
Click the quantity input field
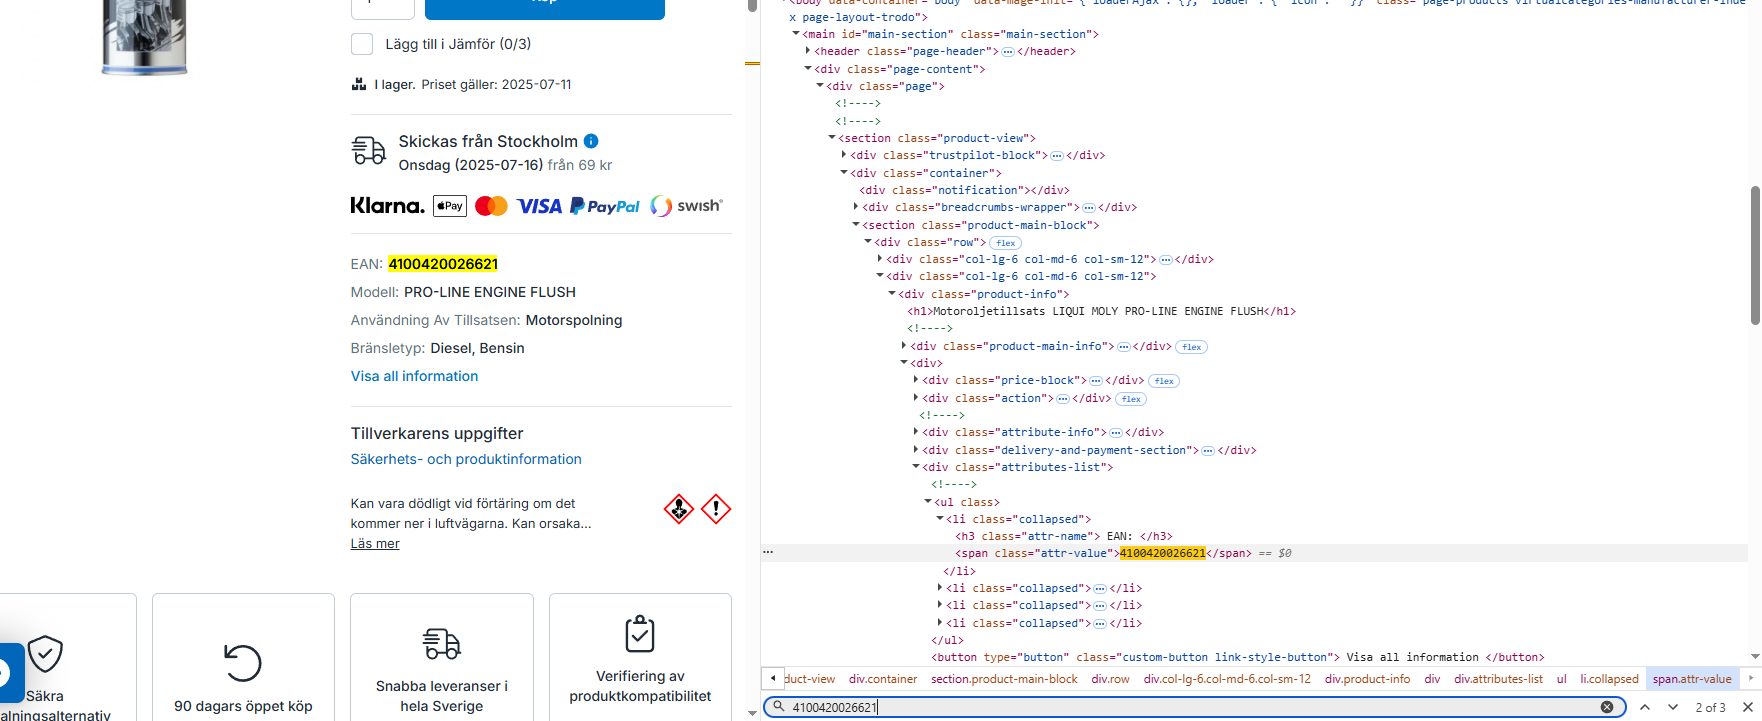point(383,9)
